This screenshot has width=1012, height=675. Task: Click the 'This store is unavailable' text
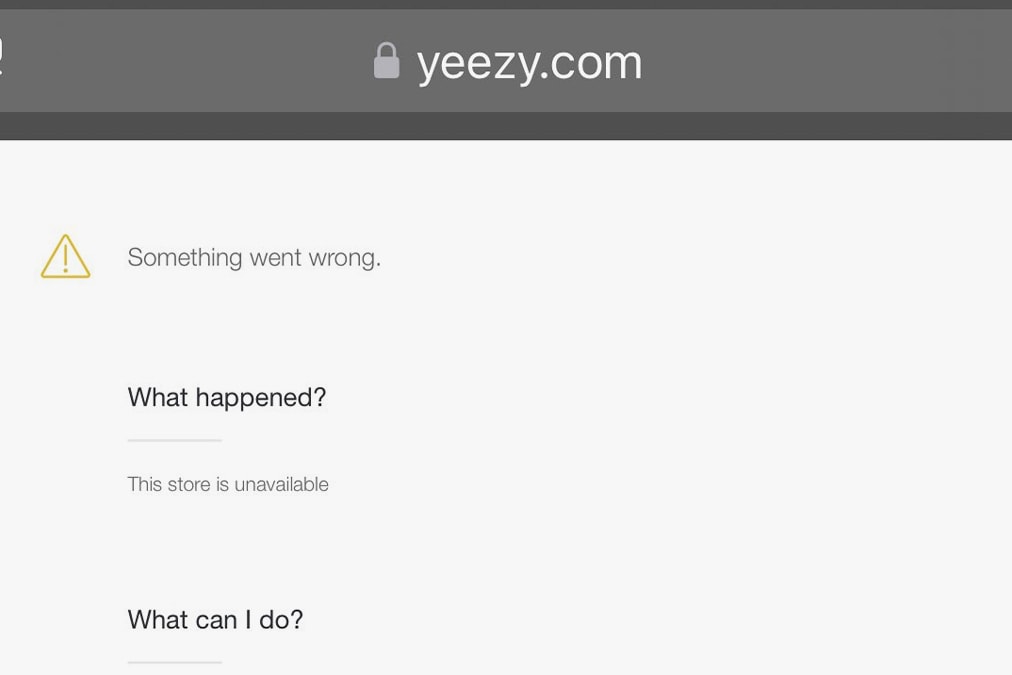coord(228,484)
